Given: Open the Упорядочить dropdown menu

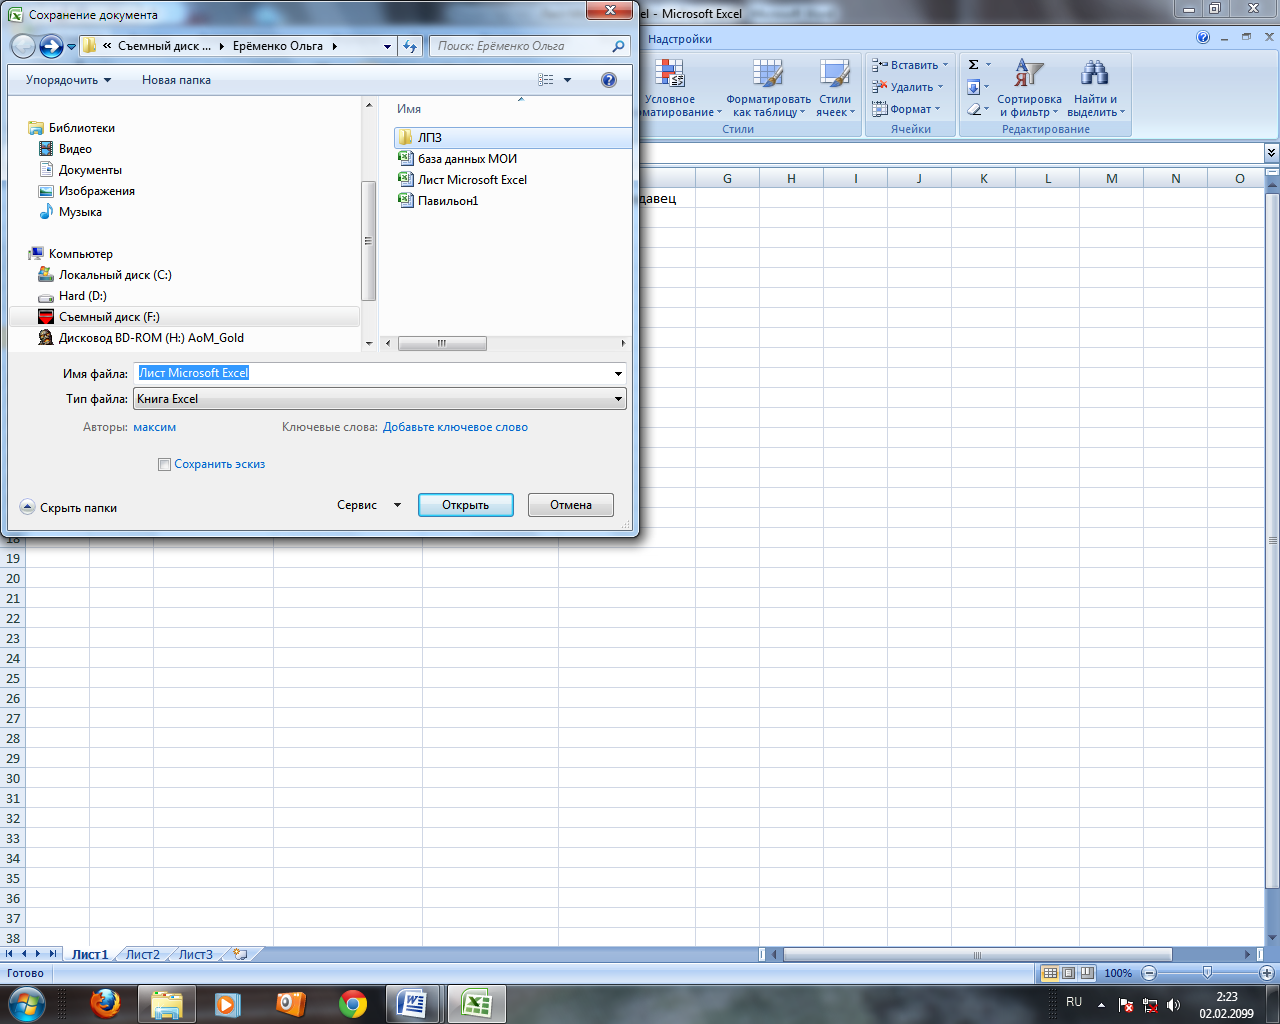Looking at the screenshot, I should point(69,80).
